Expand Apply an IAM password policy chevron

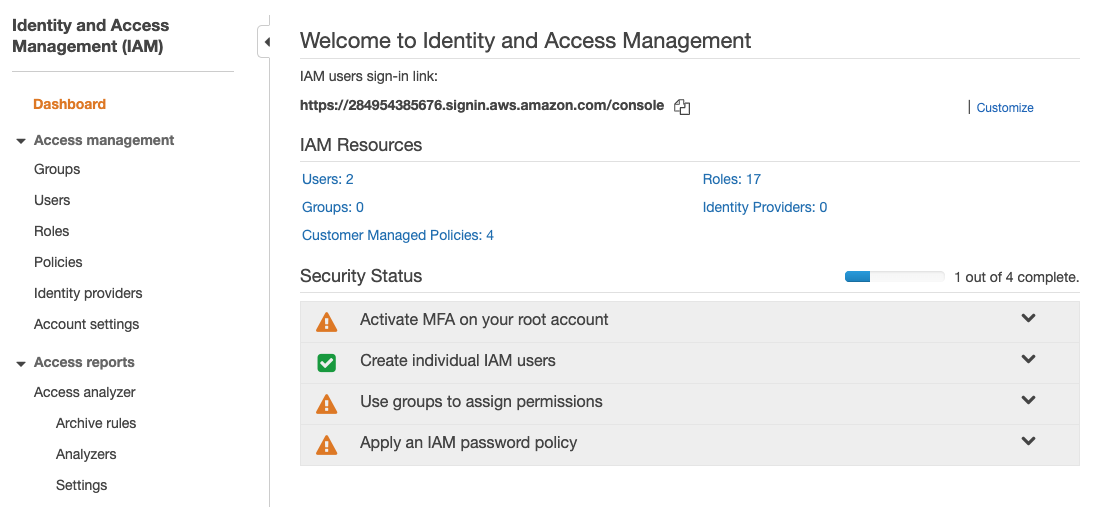[x=1028, y=442]
